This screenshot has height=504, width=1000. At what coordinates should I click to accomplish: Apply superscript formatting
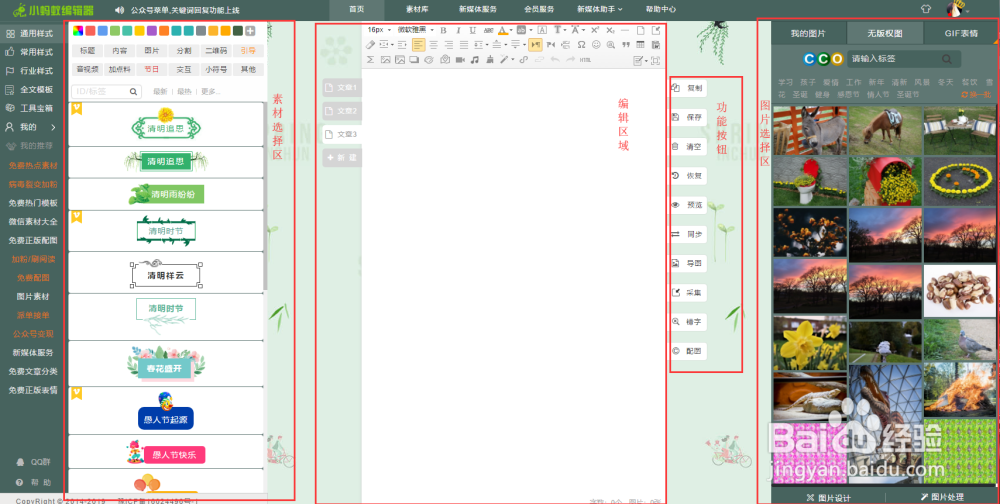coord(594,30)
